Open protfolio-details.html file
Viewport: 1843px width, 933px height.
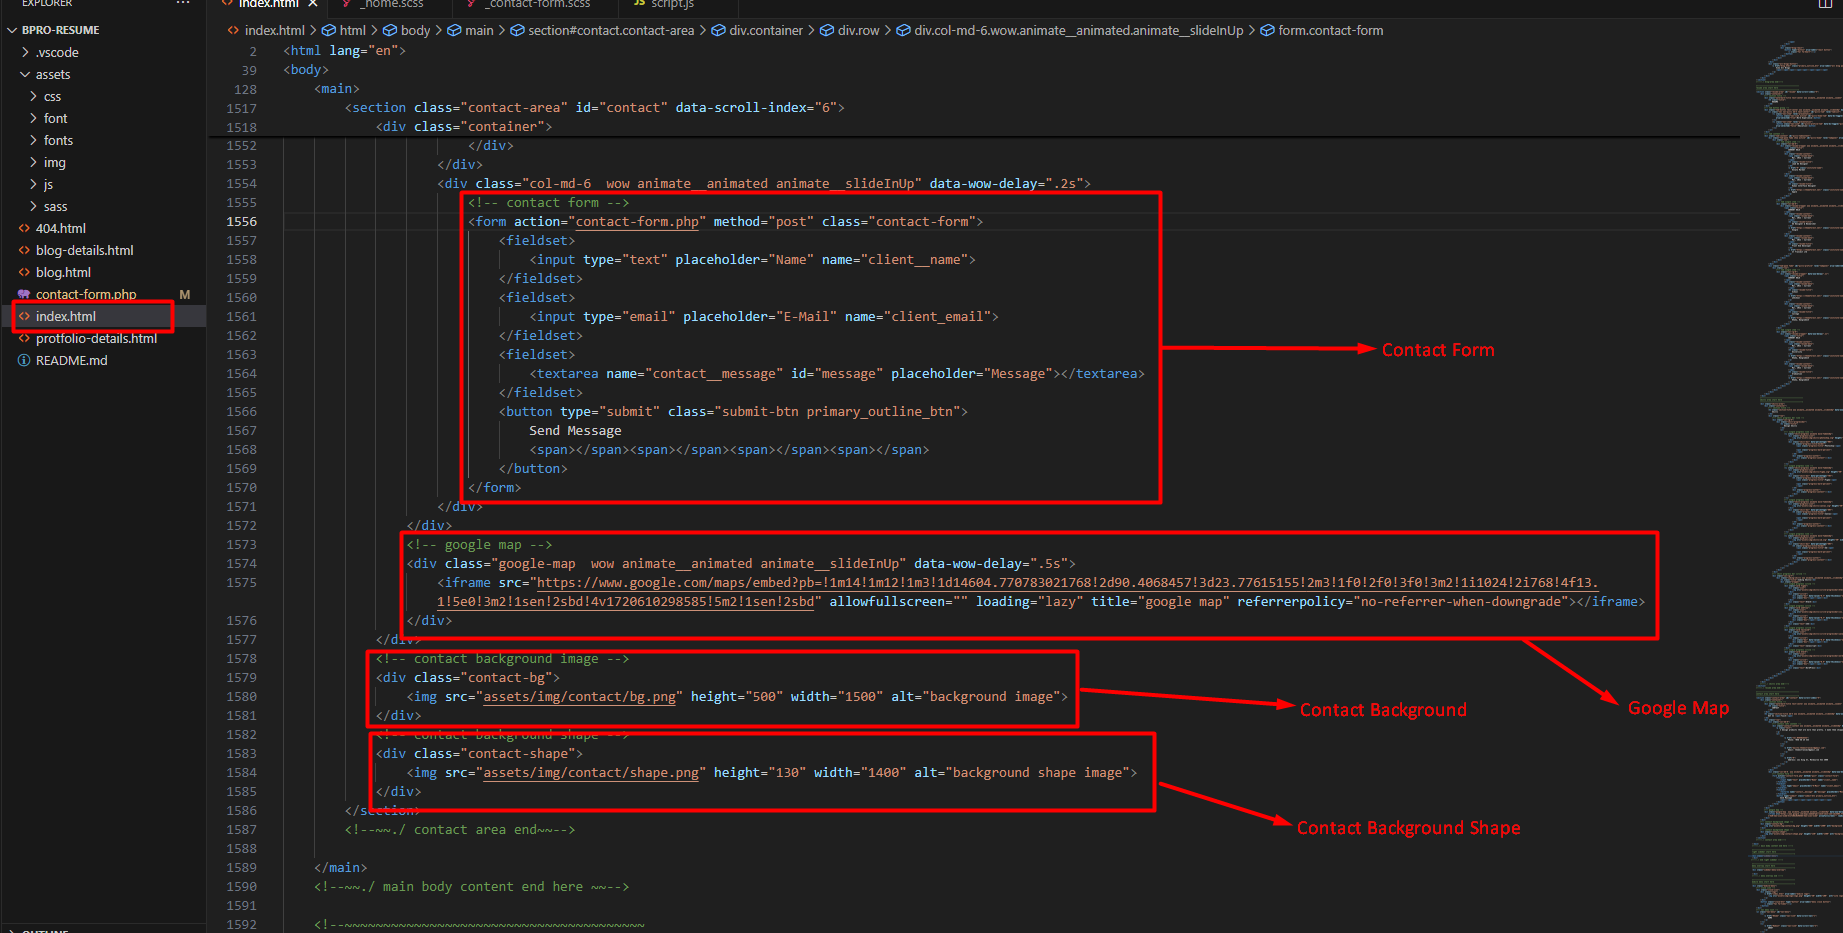point(96,338)
